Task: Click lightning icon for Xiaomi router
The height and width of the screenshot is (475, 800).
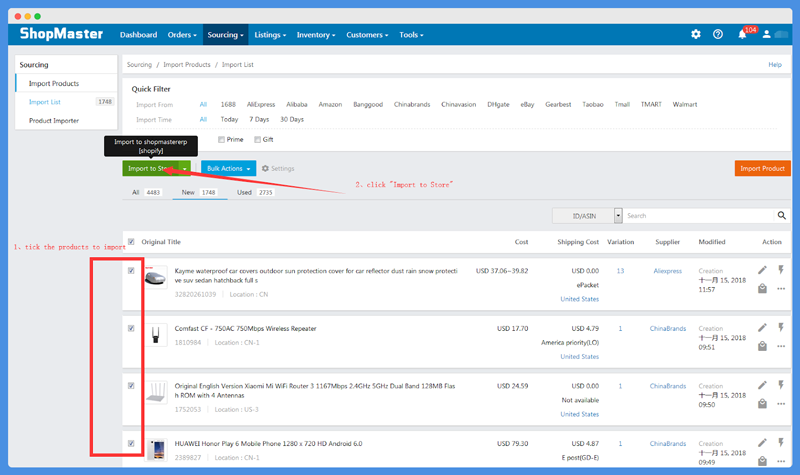Action: point(781,385)
